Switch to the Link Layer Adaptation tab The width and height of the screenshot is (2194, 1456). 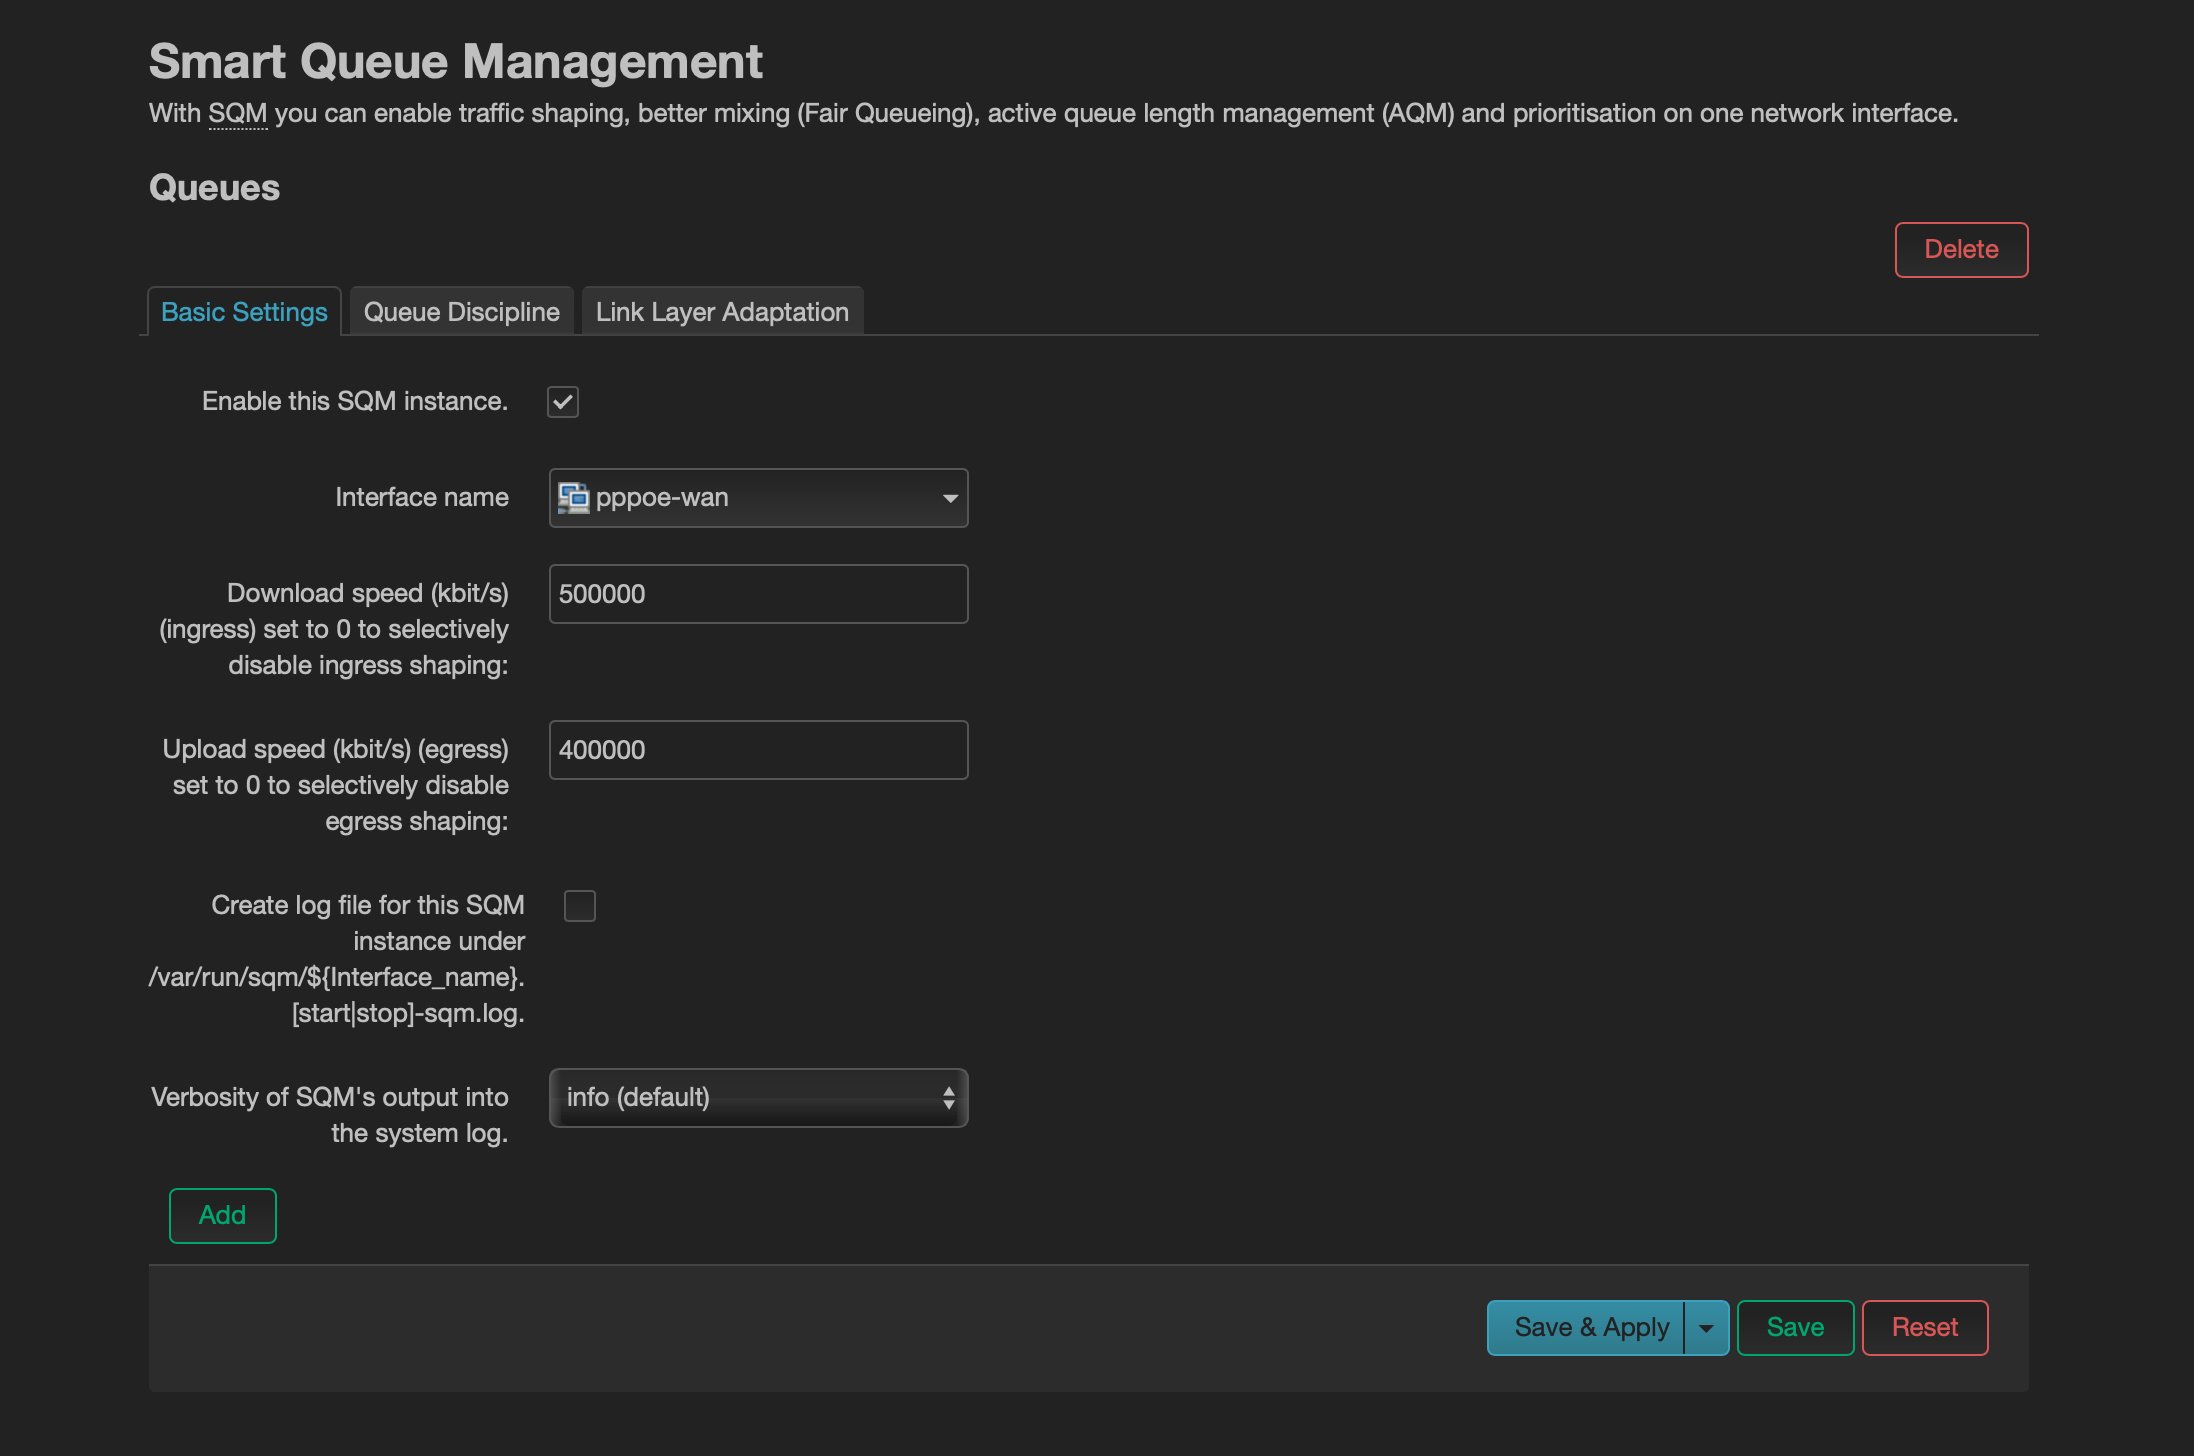coord(722,312)
